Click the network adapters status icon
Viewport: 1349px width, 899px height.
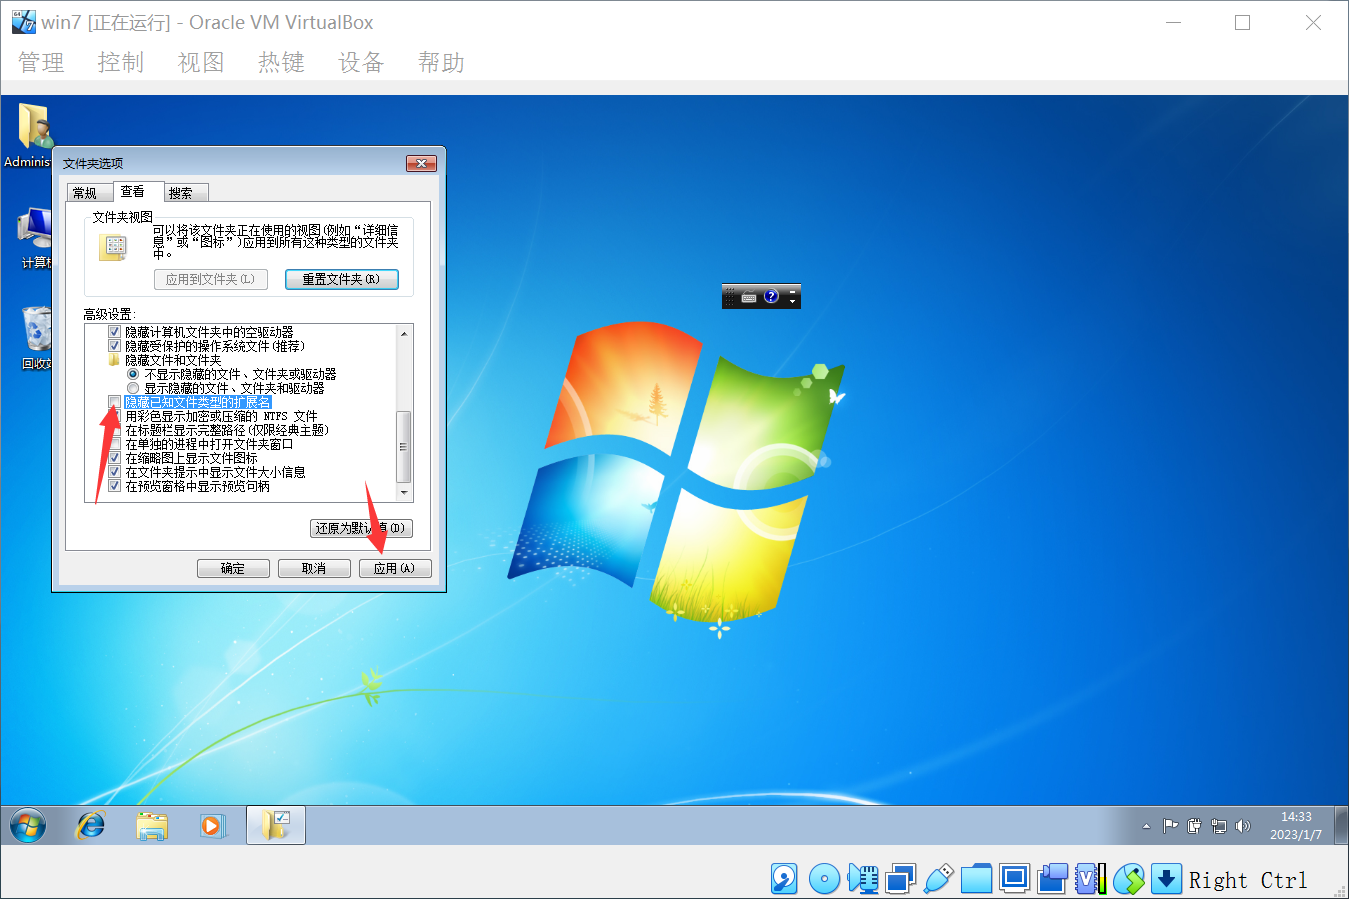(900, 879)
